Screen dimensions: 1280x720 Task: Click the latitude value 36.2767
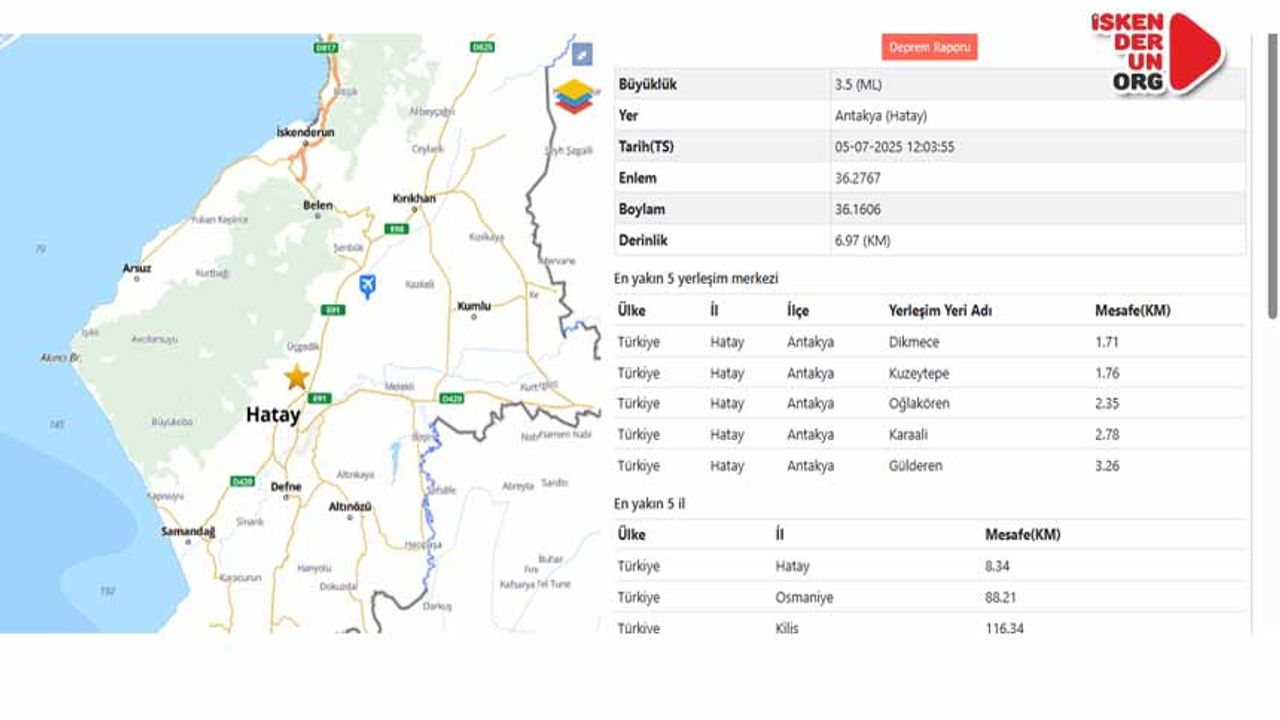pyautogui.click(x=858, y=178)
